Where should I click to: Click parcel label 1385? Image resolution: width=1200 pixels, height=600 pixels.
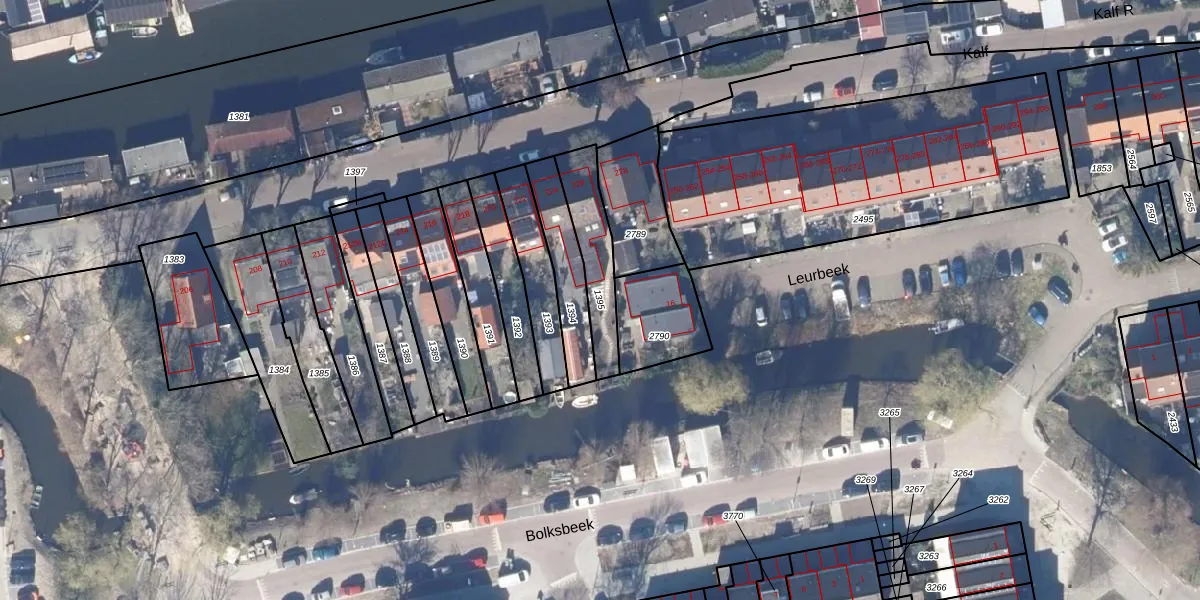(319, 373)
